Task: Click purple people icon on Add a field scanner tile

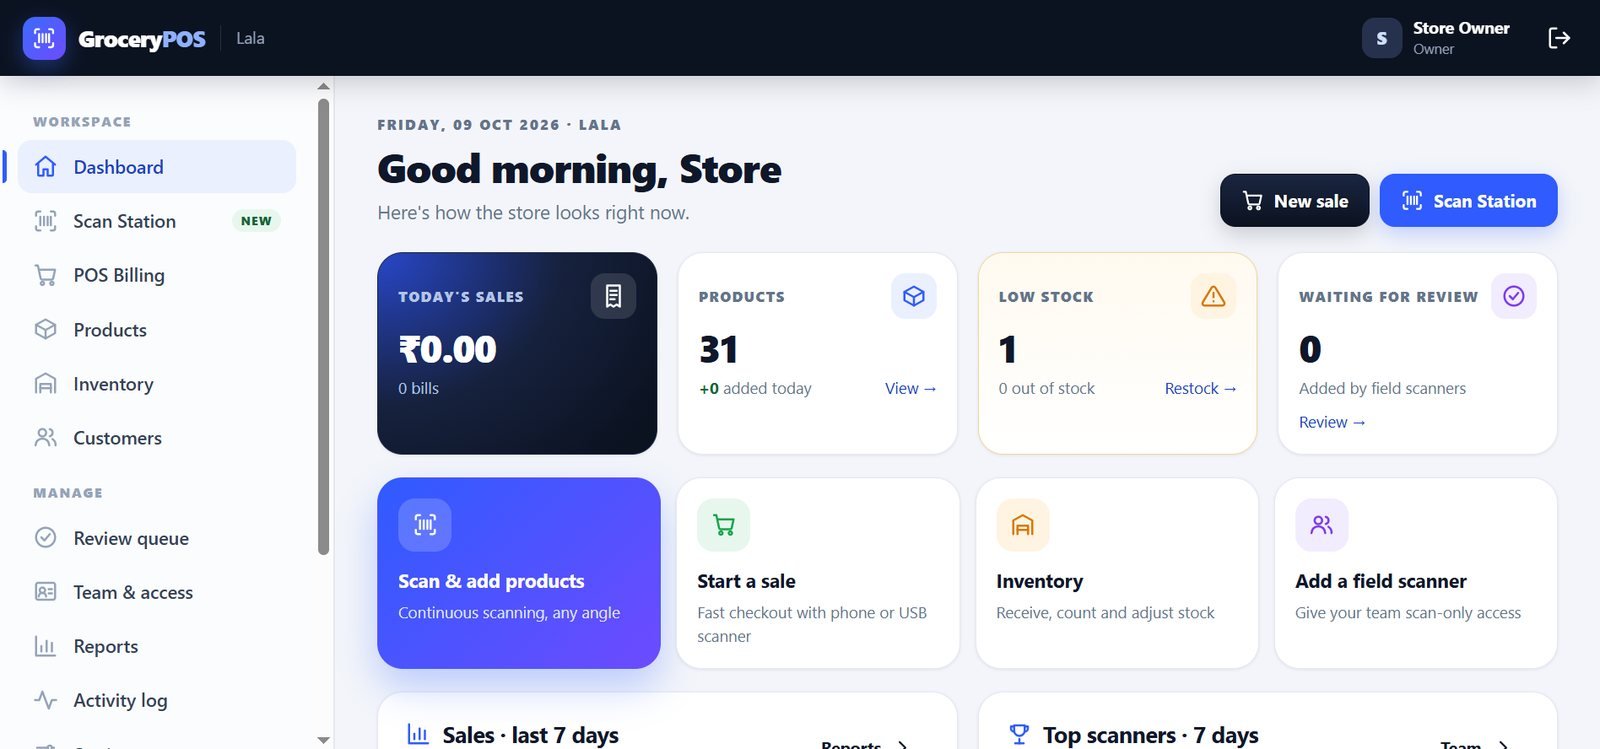Action: [x=1322, y=525]
